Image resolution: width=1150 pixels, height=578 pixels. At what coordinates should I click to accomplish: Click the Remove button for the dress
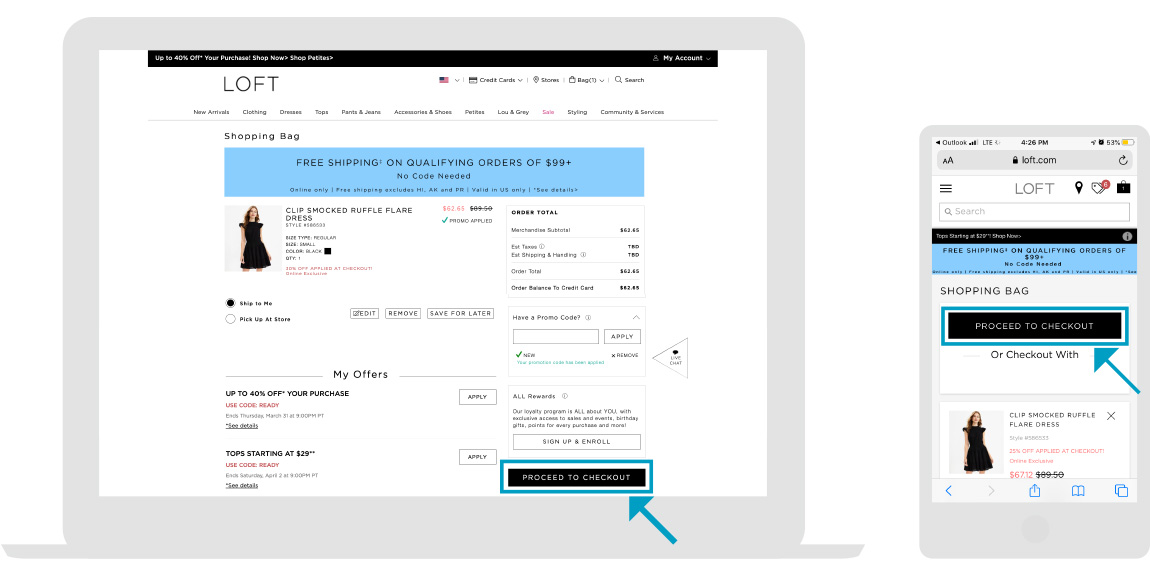tap(403, 313)
